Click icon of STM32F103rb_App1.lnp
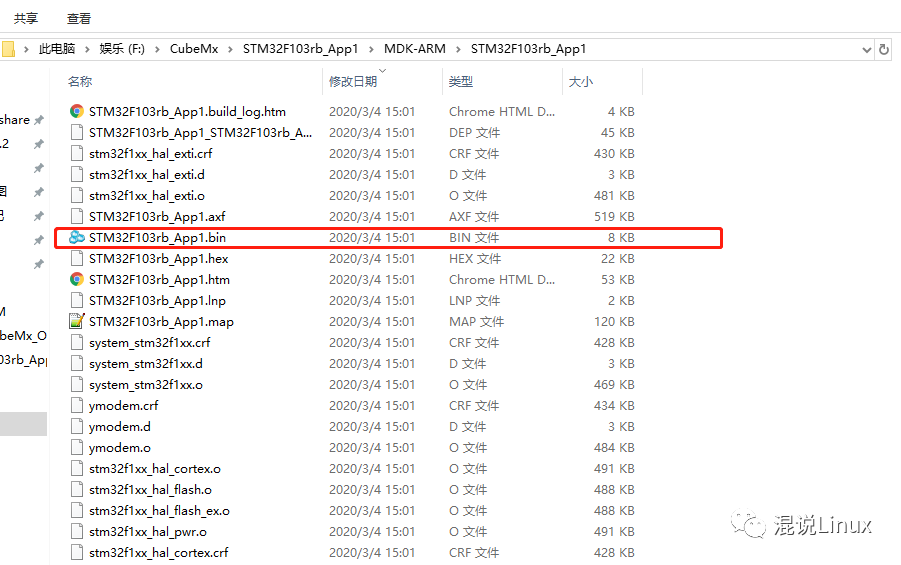901x565 pixels. tap(76, 301)
